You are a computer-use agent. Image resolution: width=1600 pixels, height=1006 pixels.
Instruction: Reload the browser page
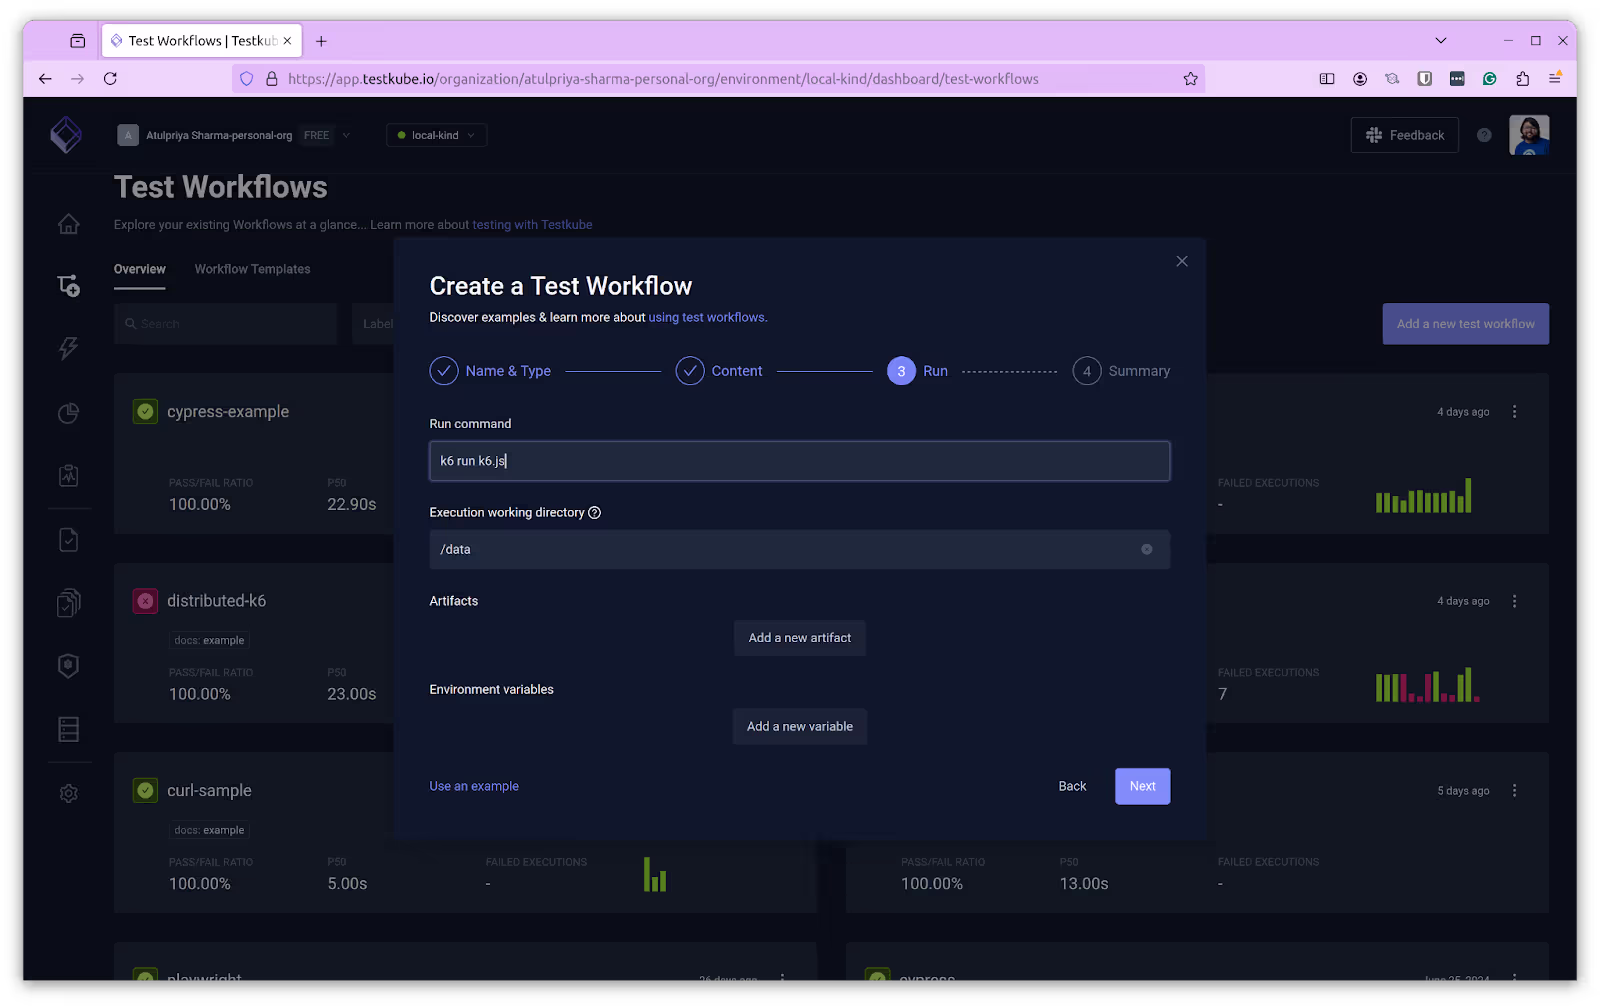(x=110, y=79)
